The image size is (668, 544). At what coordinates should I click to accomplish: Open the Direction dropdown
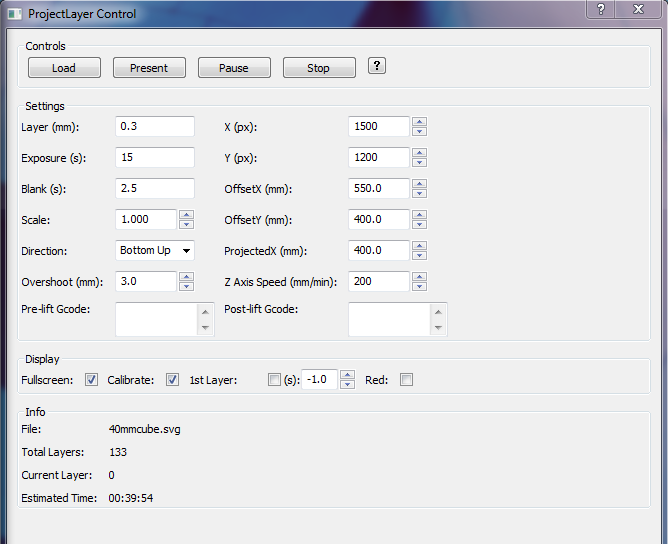(x=155, y=250)
